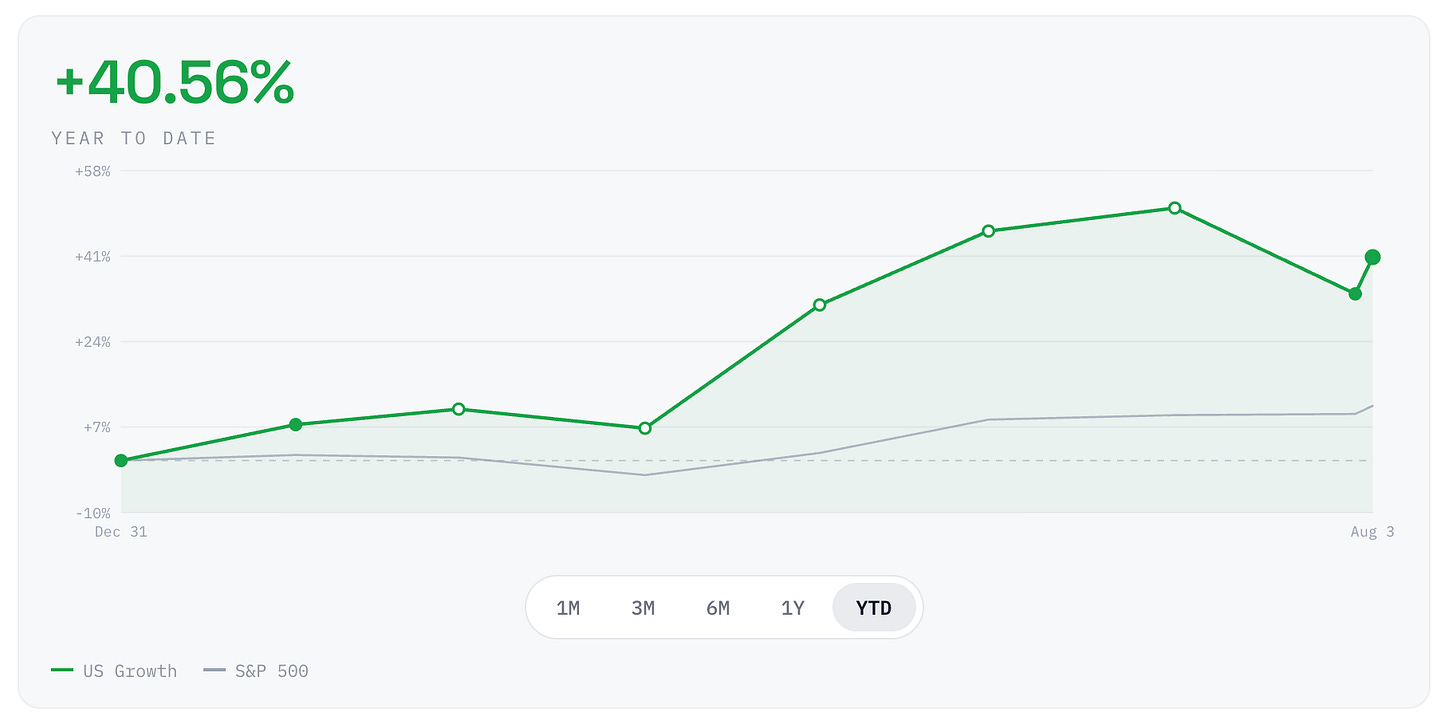Click the Dec 31 date label

(121, 532)
